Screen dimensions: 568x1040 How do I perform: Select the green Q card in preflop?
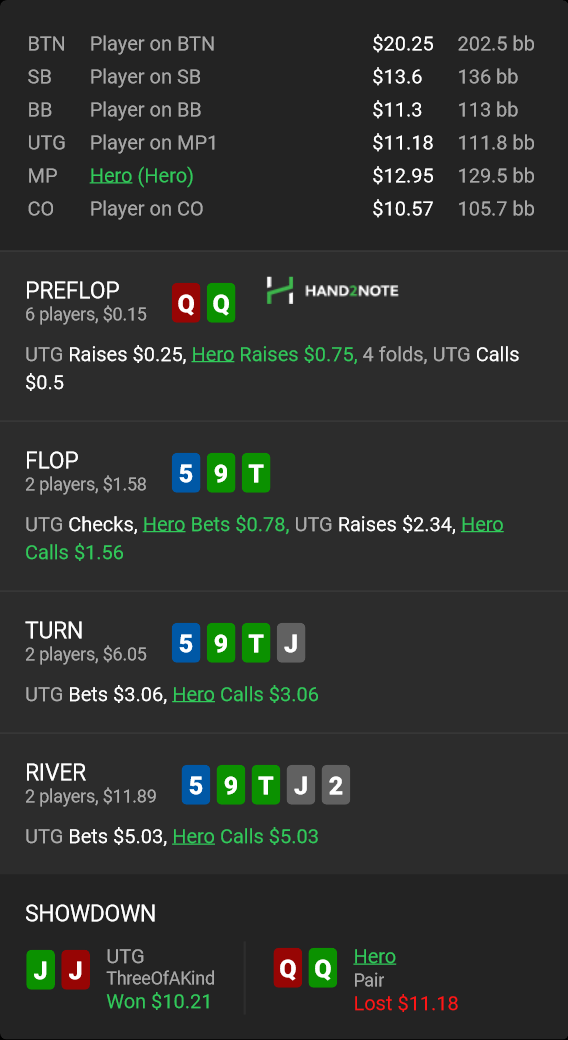pyautogui.click(x=221, y=303)
